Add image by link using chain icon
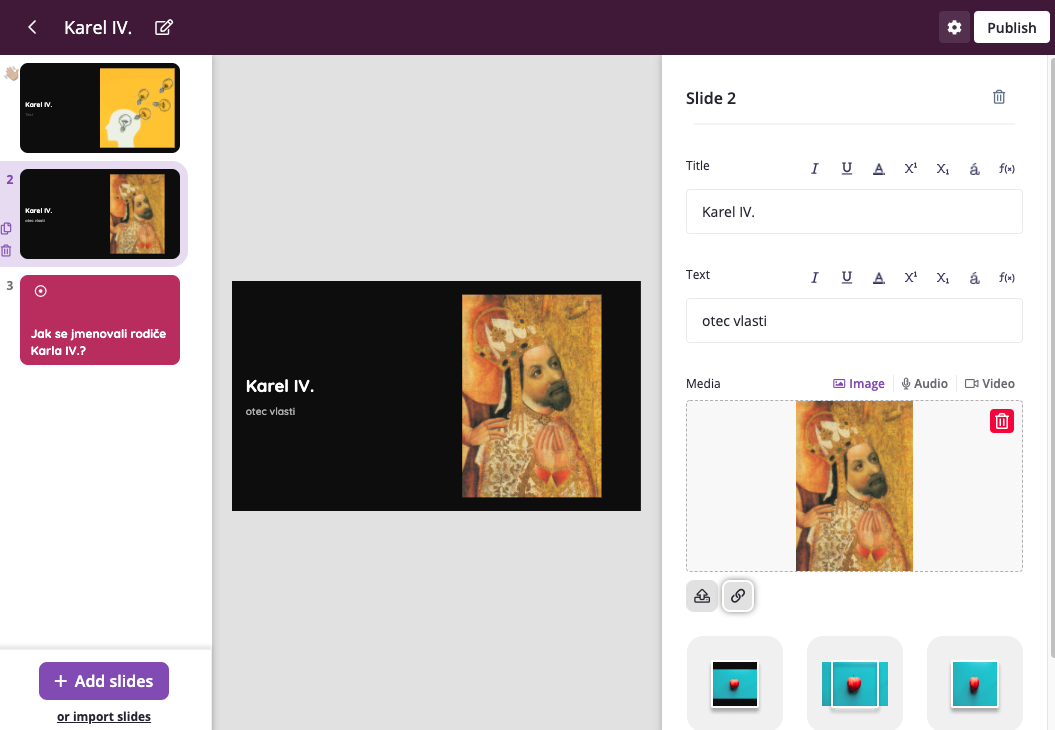 point(738,596)
